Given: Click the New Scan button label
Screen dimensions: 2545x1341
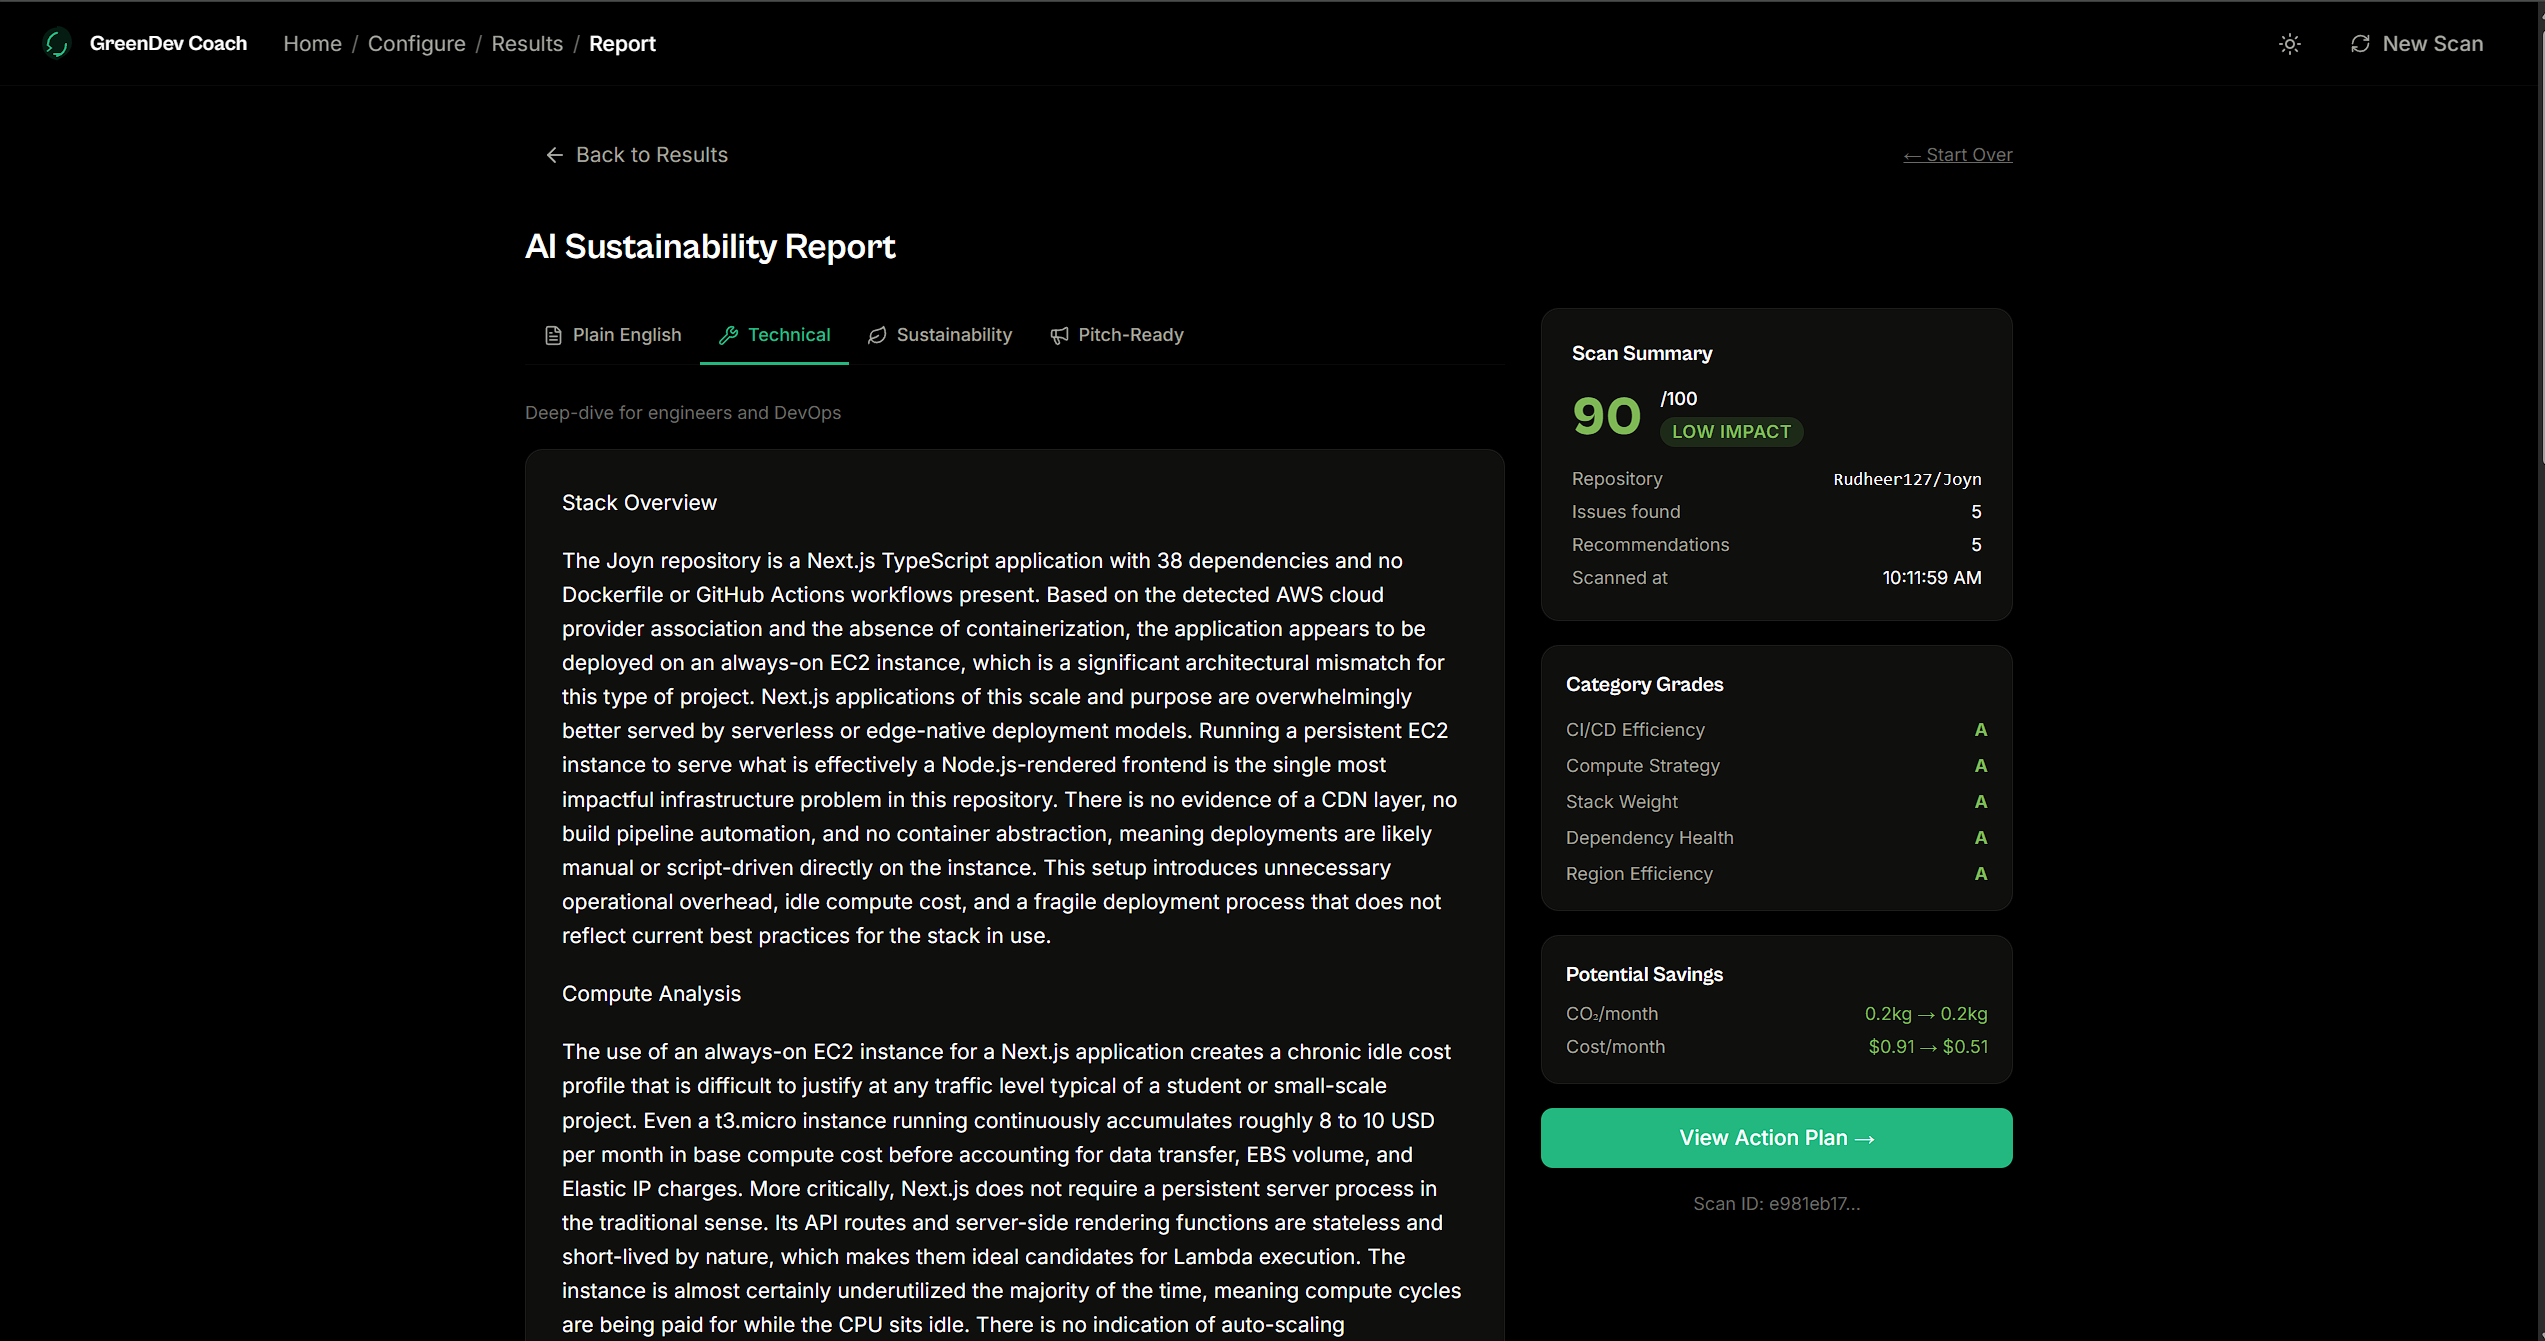Looking at the screenshot, I should [2432, 44].
